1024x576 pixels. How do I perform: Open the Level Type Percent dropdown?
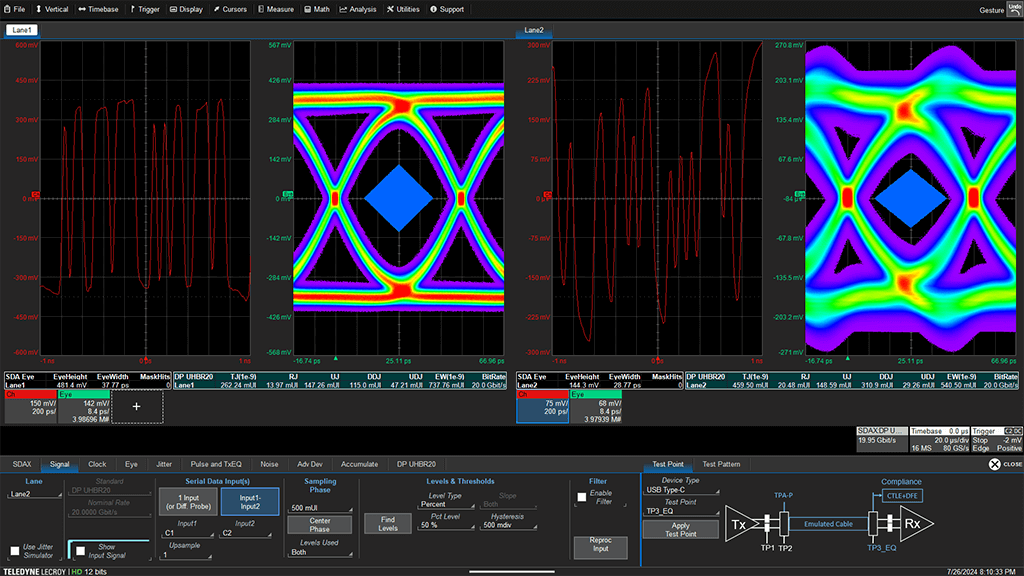click(445, 505)
